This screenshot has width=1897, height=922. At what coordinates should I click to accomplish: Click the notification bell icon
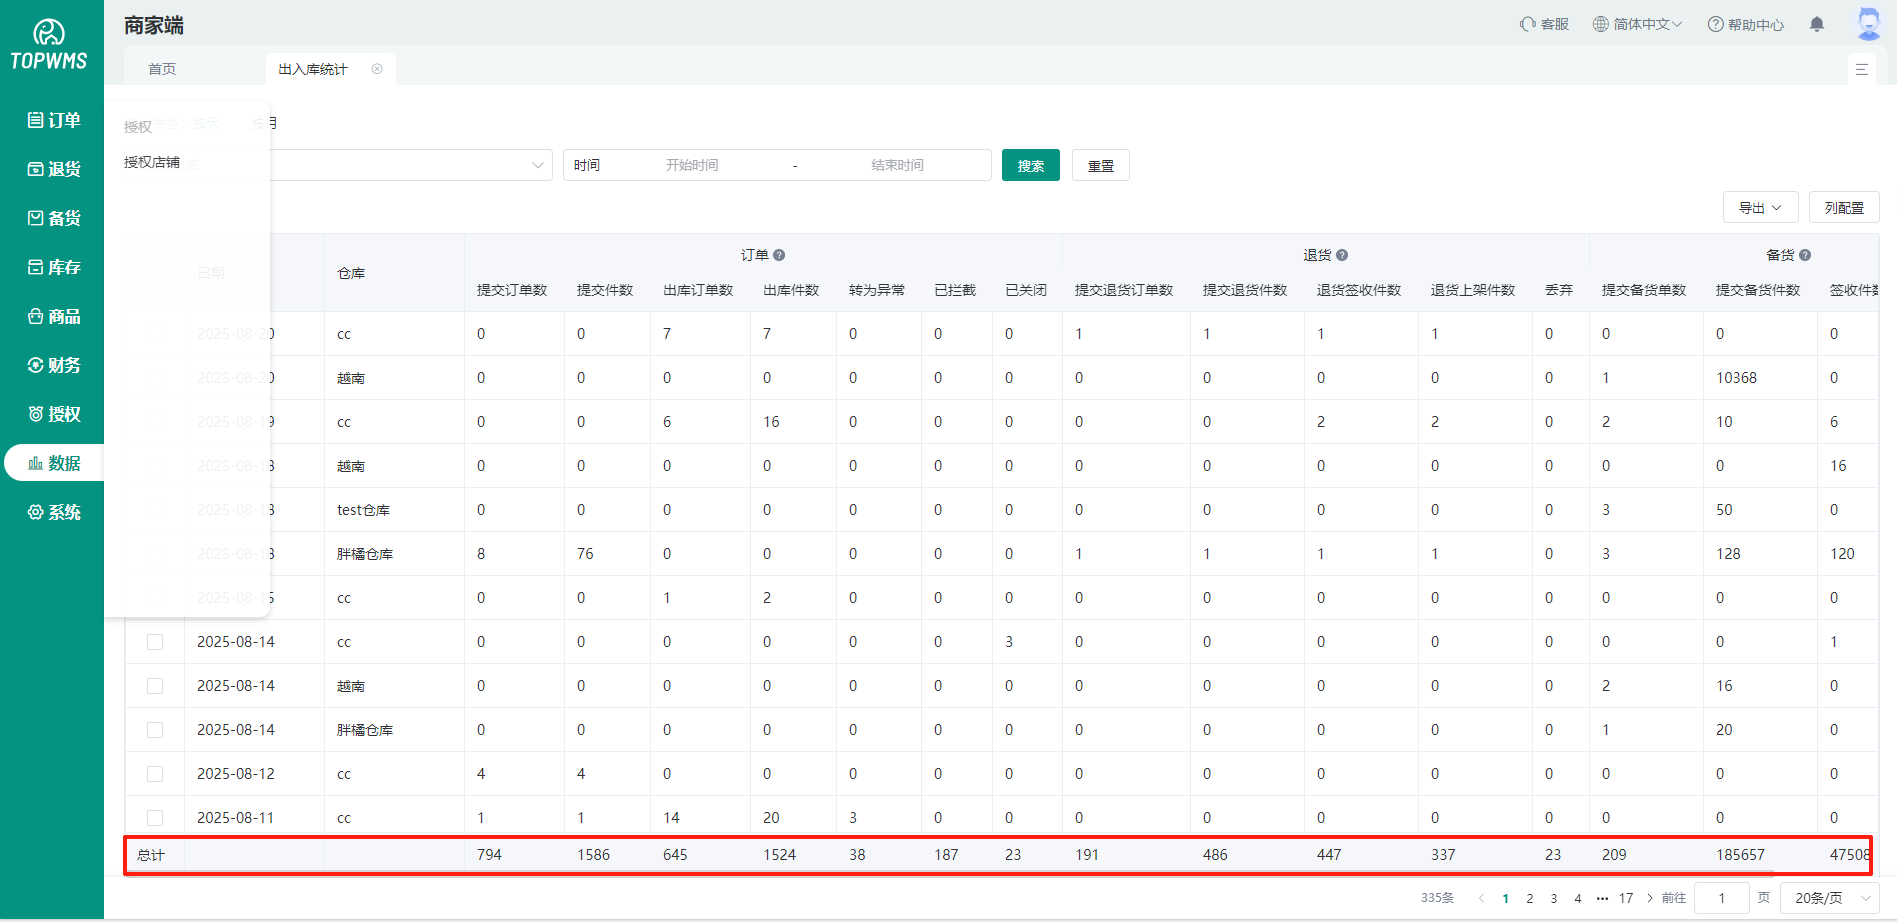coord(1817,24)
